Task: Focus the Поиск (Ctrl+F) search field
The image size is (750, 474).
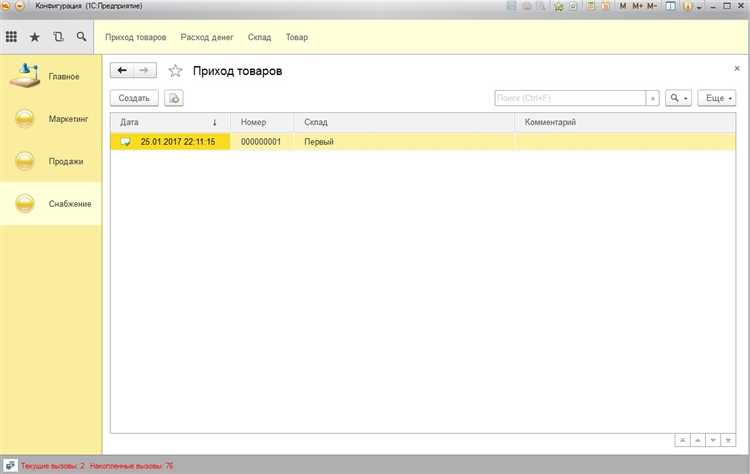Action: point(570,98)
